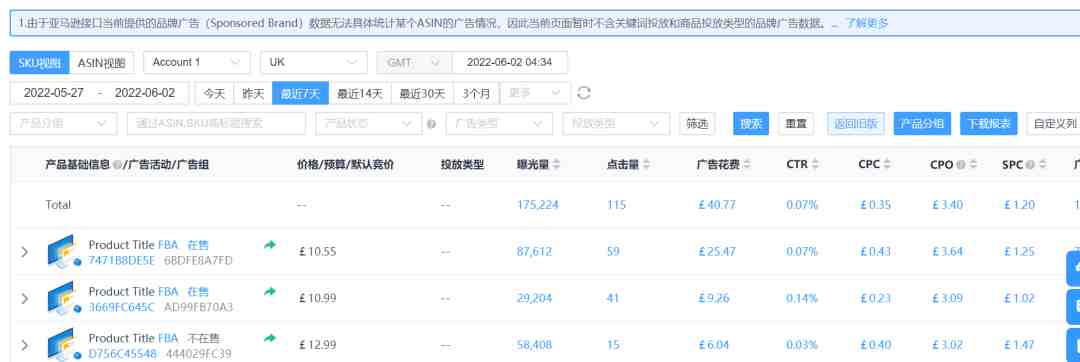The image size is (1080, 362).
Task: Click the CTR value 0.14%
Action: tap(802, 299)
